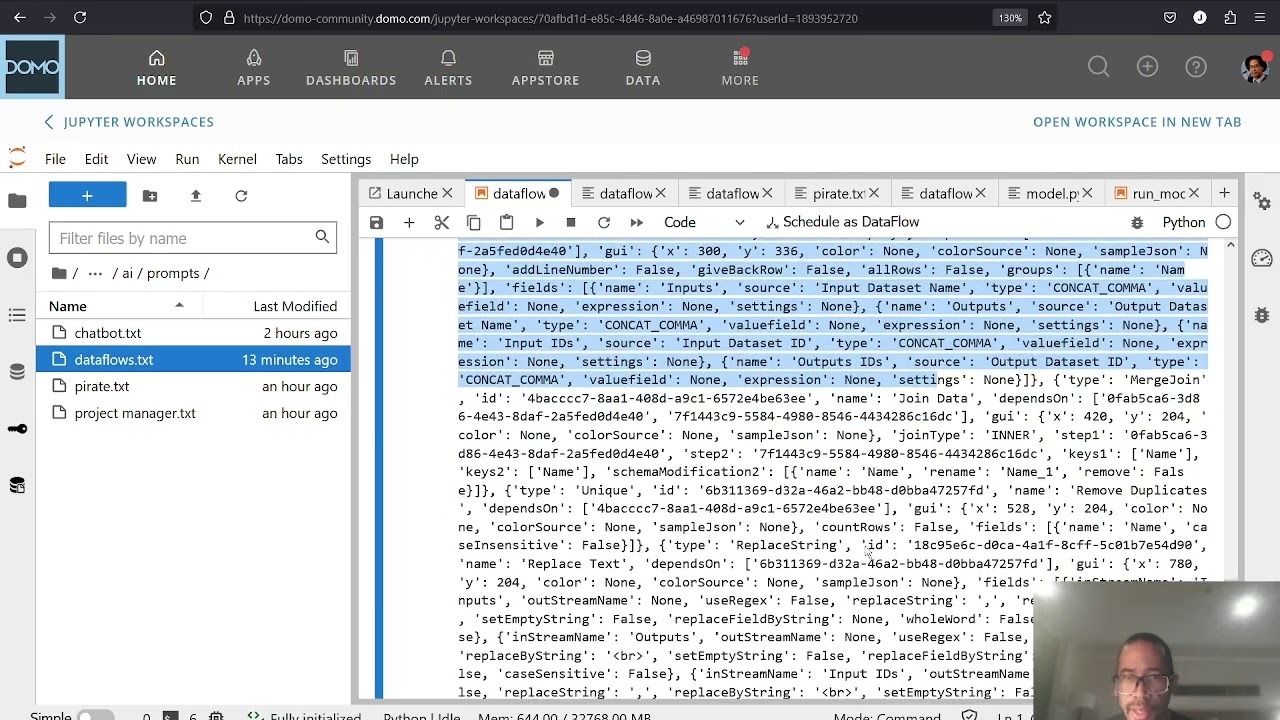Viewport: 1280px width, 720px height.
Task: Insert a cell below
Action: pyautogui.click(x=409, y=223)
